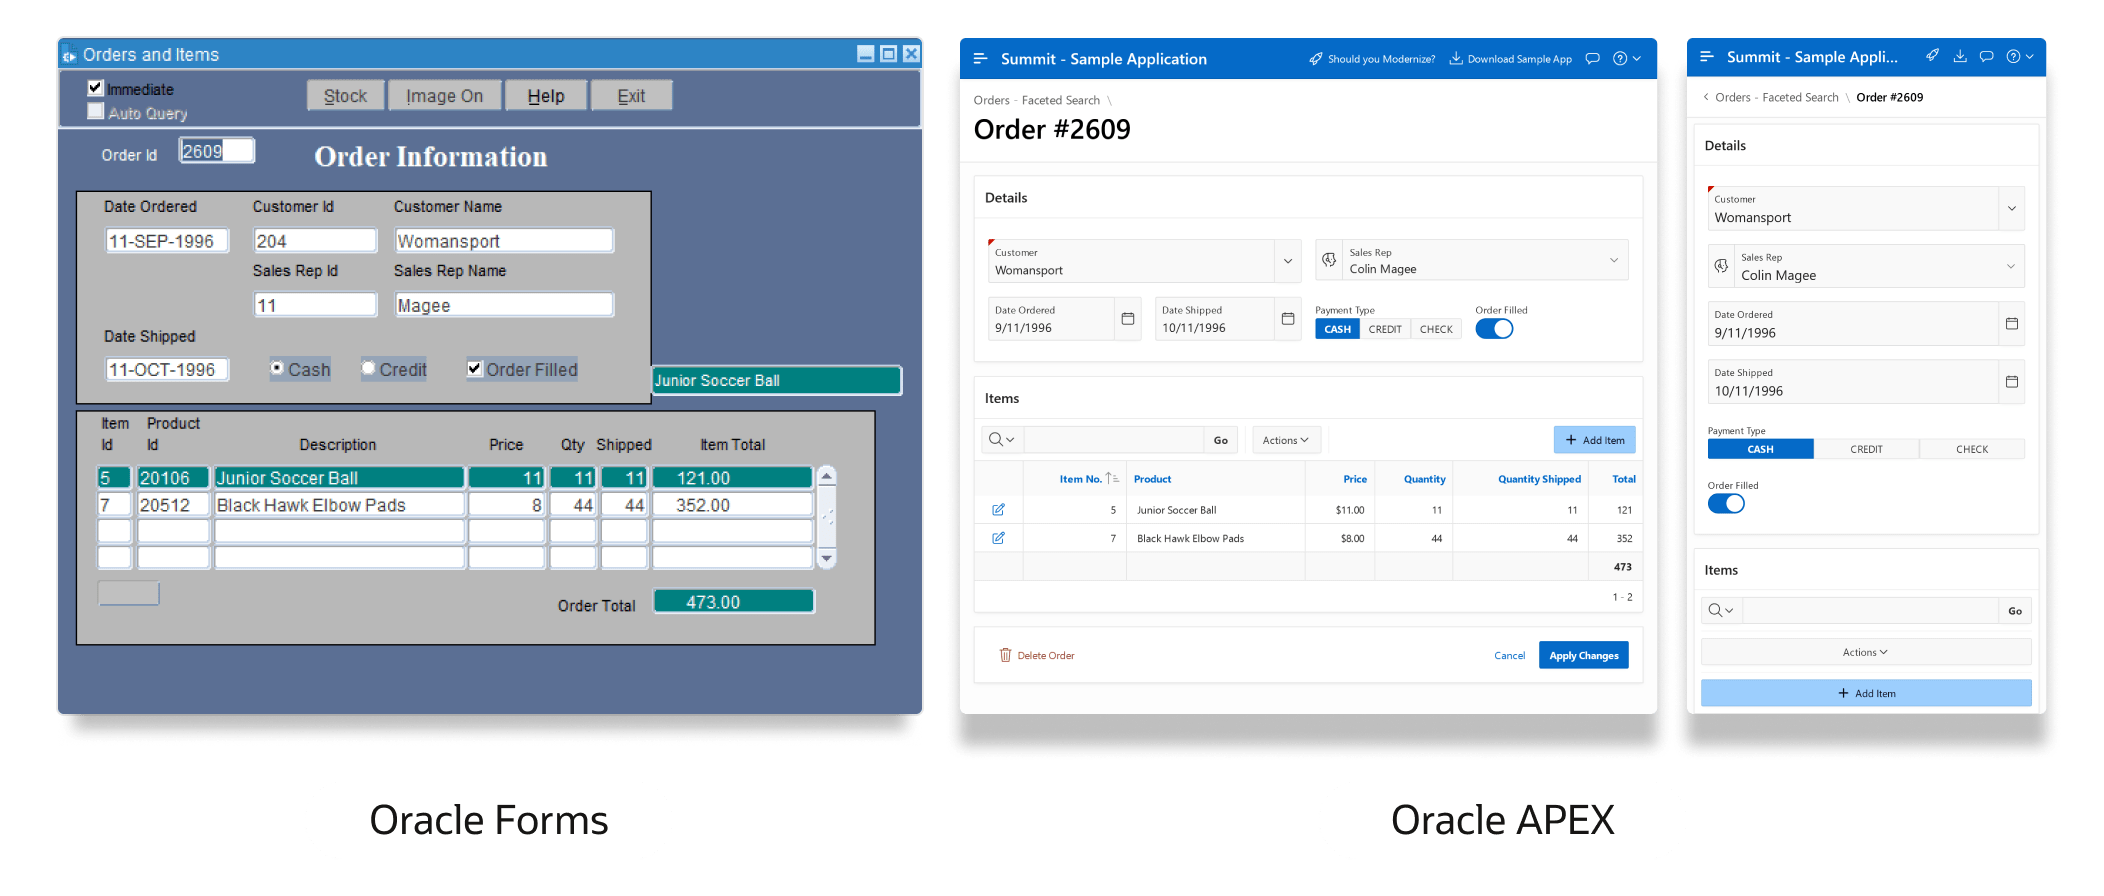Click Apply Changes button
Image resolution: width=2104 pixels, height=896 pixels.
[x=1584, y=655]
